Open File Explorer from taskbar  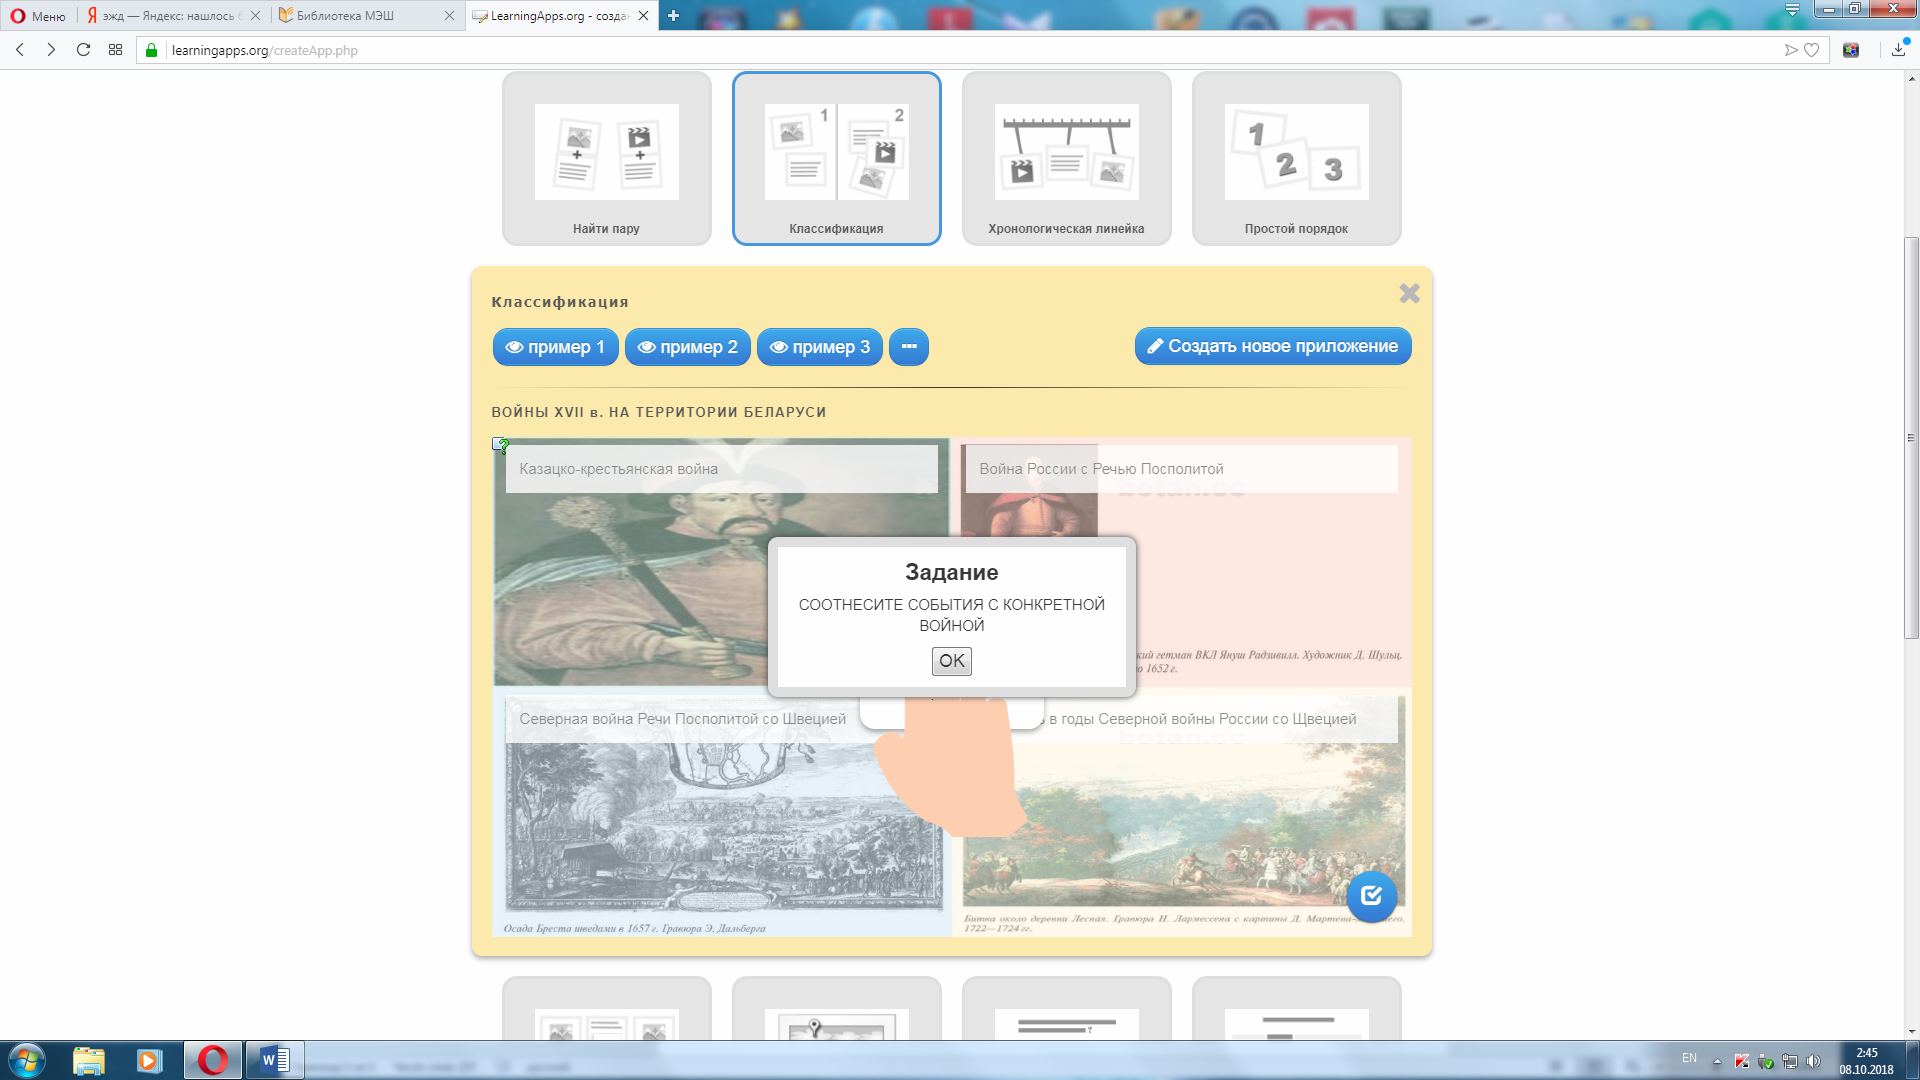pyautogui.click(x=89, y=1060)
